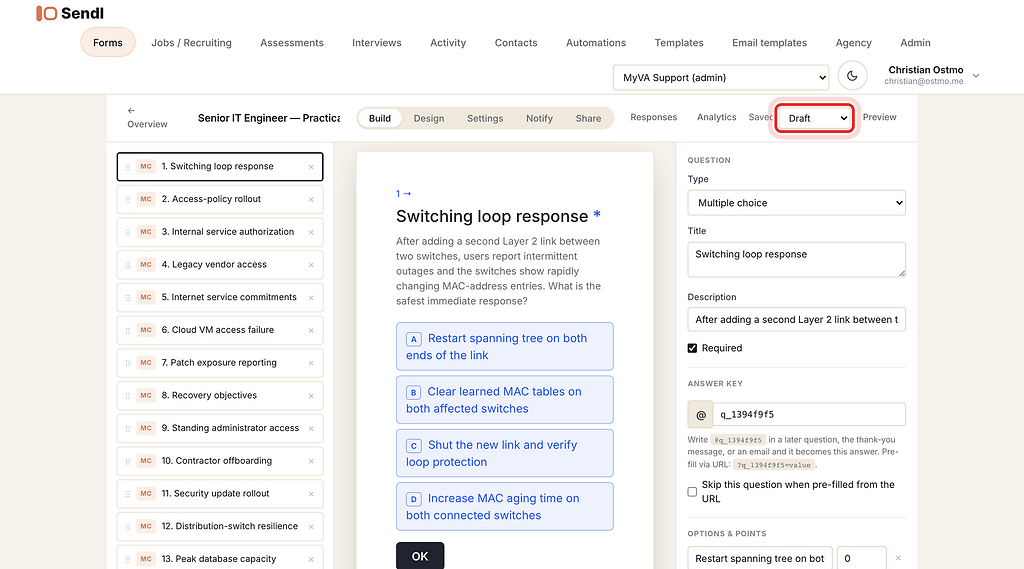Toggle dark mode moon icon
This screenshot has height=569, width=1024.
(852, 76)
